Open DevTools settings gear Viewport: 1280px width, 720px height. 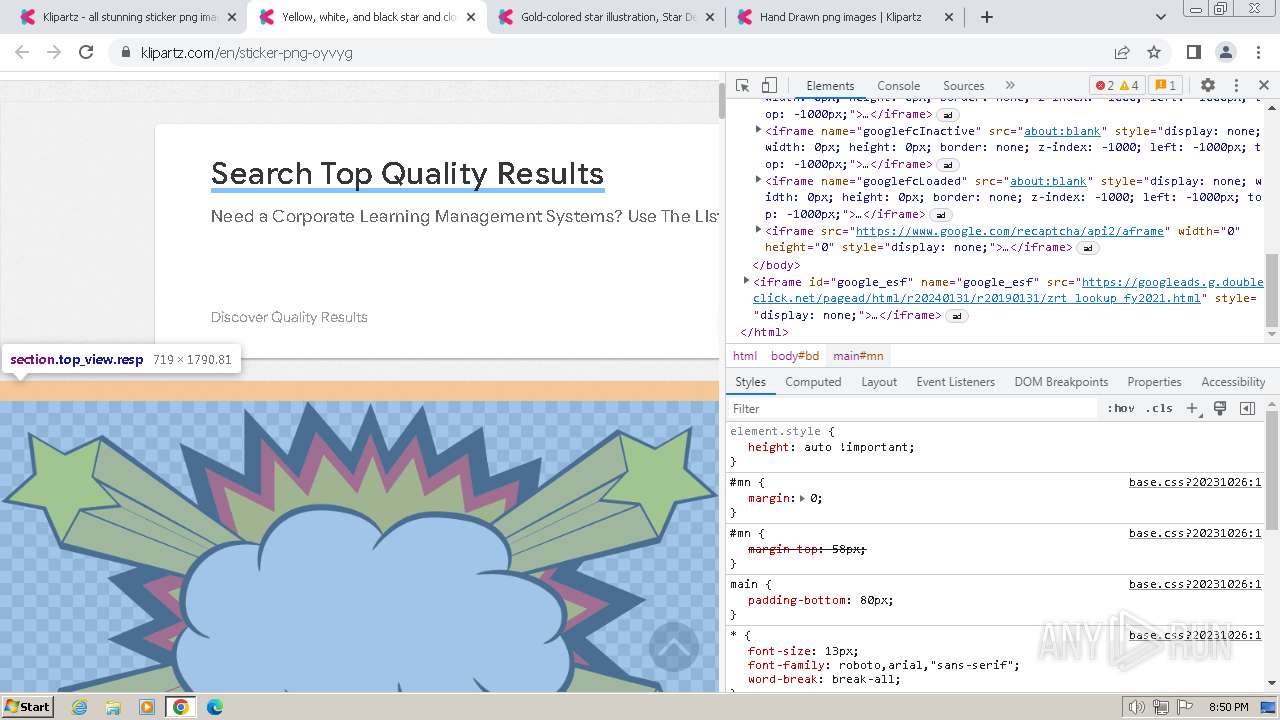(1208, 86)
